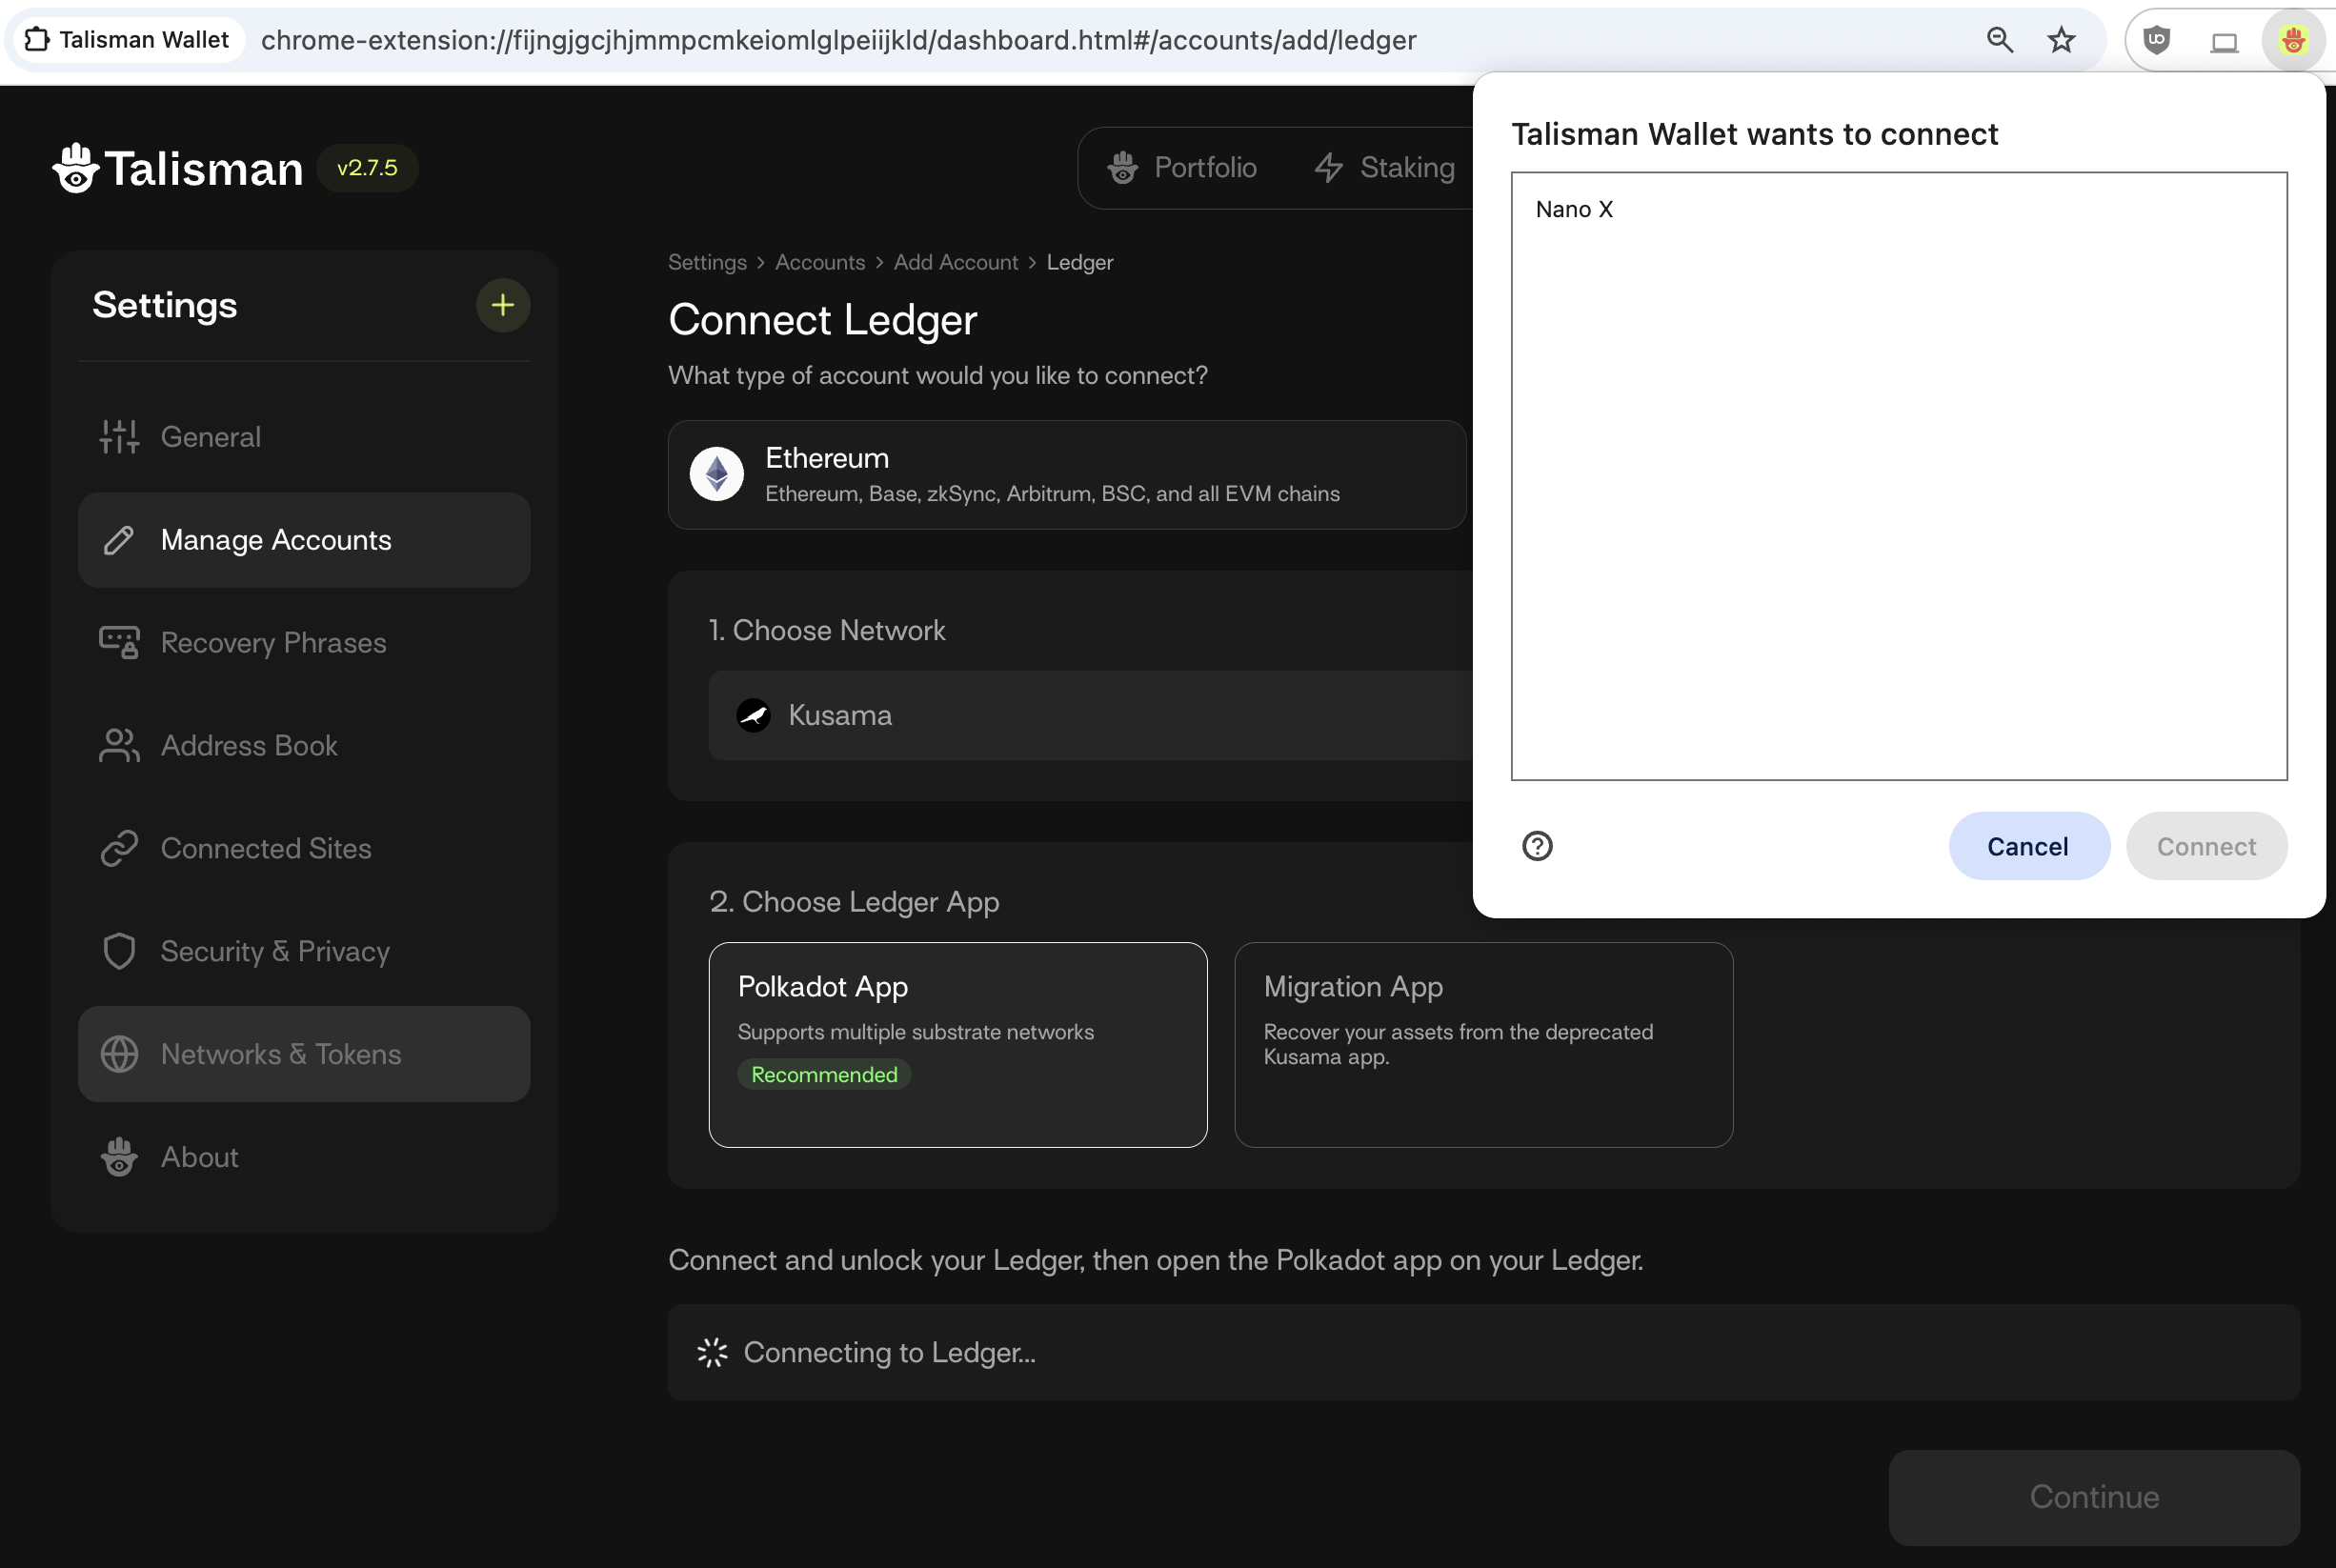Viewport: 2336px width, 1568px height.
Task: Select the Migration App option card
Action: [1482, 1043]
